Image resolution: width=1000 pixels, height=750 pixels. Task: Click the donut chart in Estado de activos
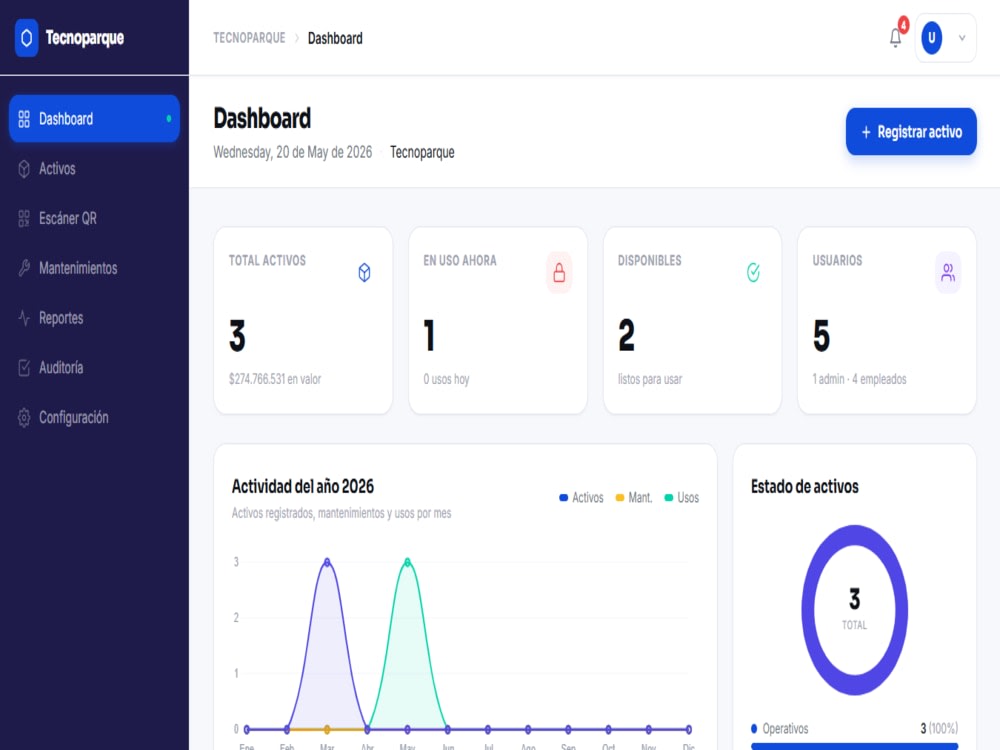tap(855, 610)
